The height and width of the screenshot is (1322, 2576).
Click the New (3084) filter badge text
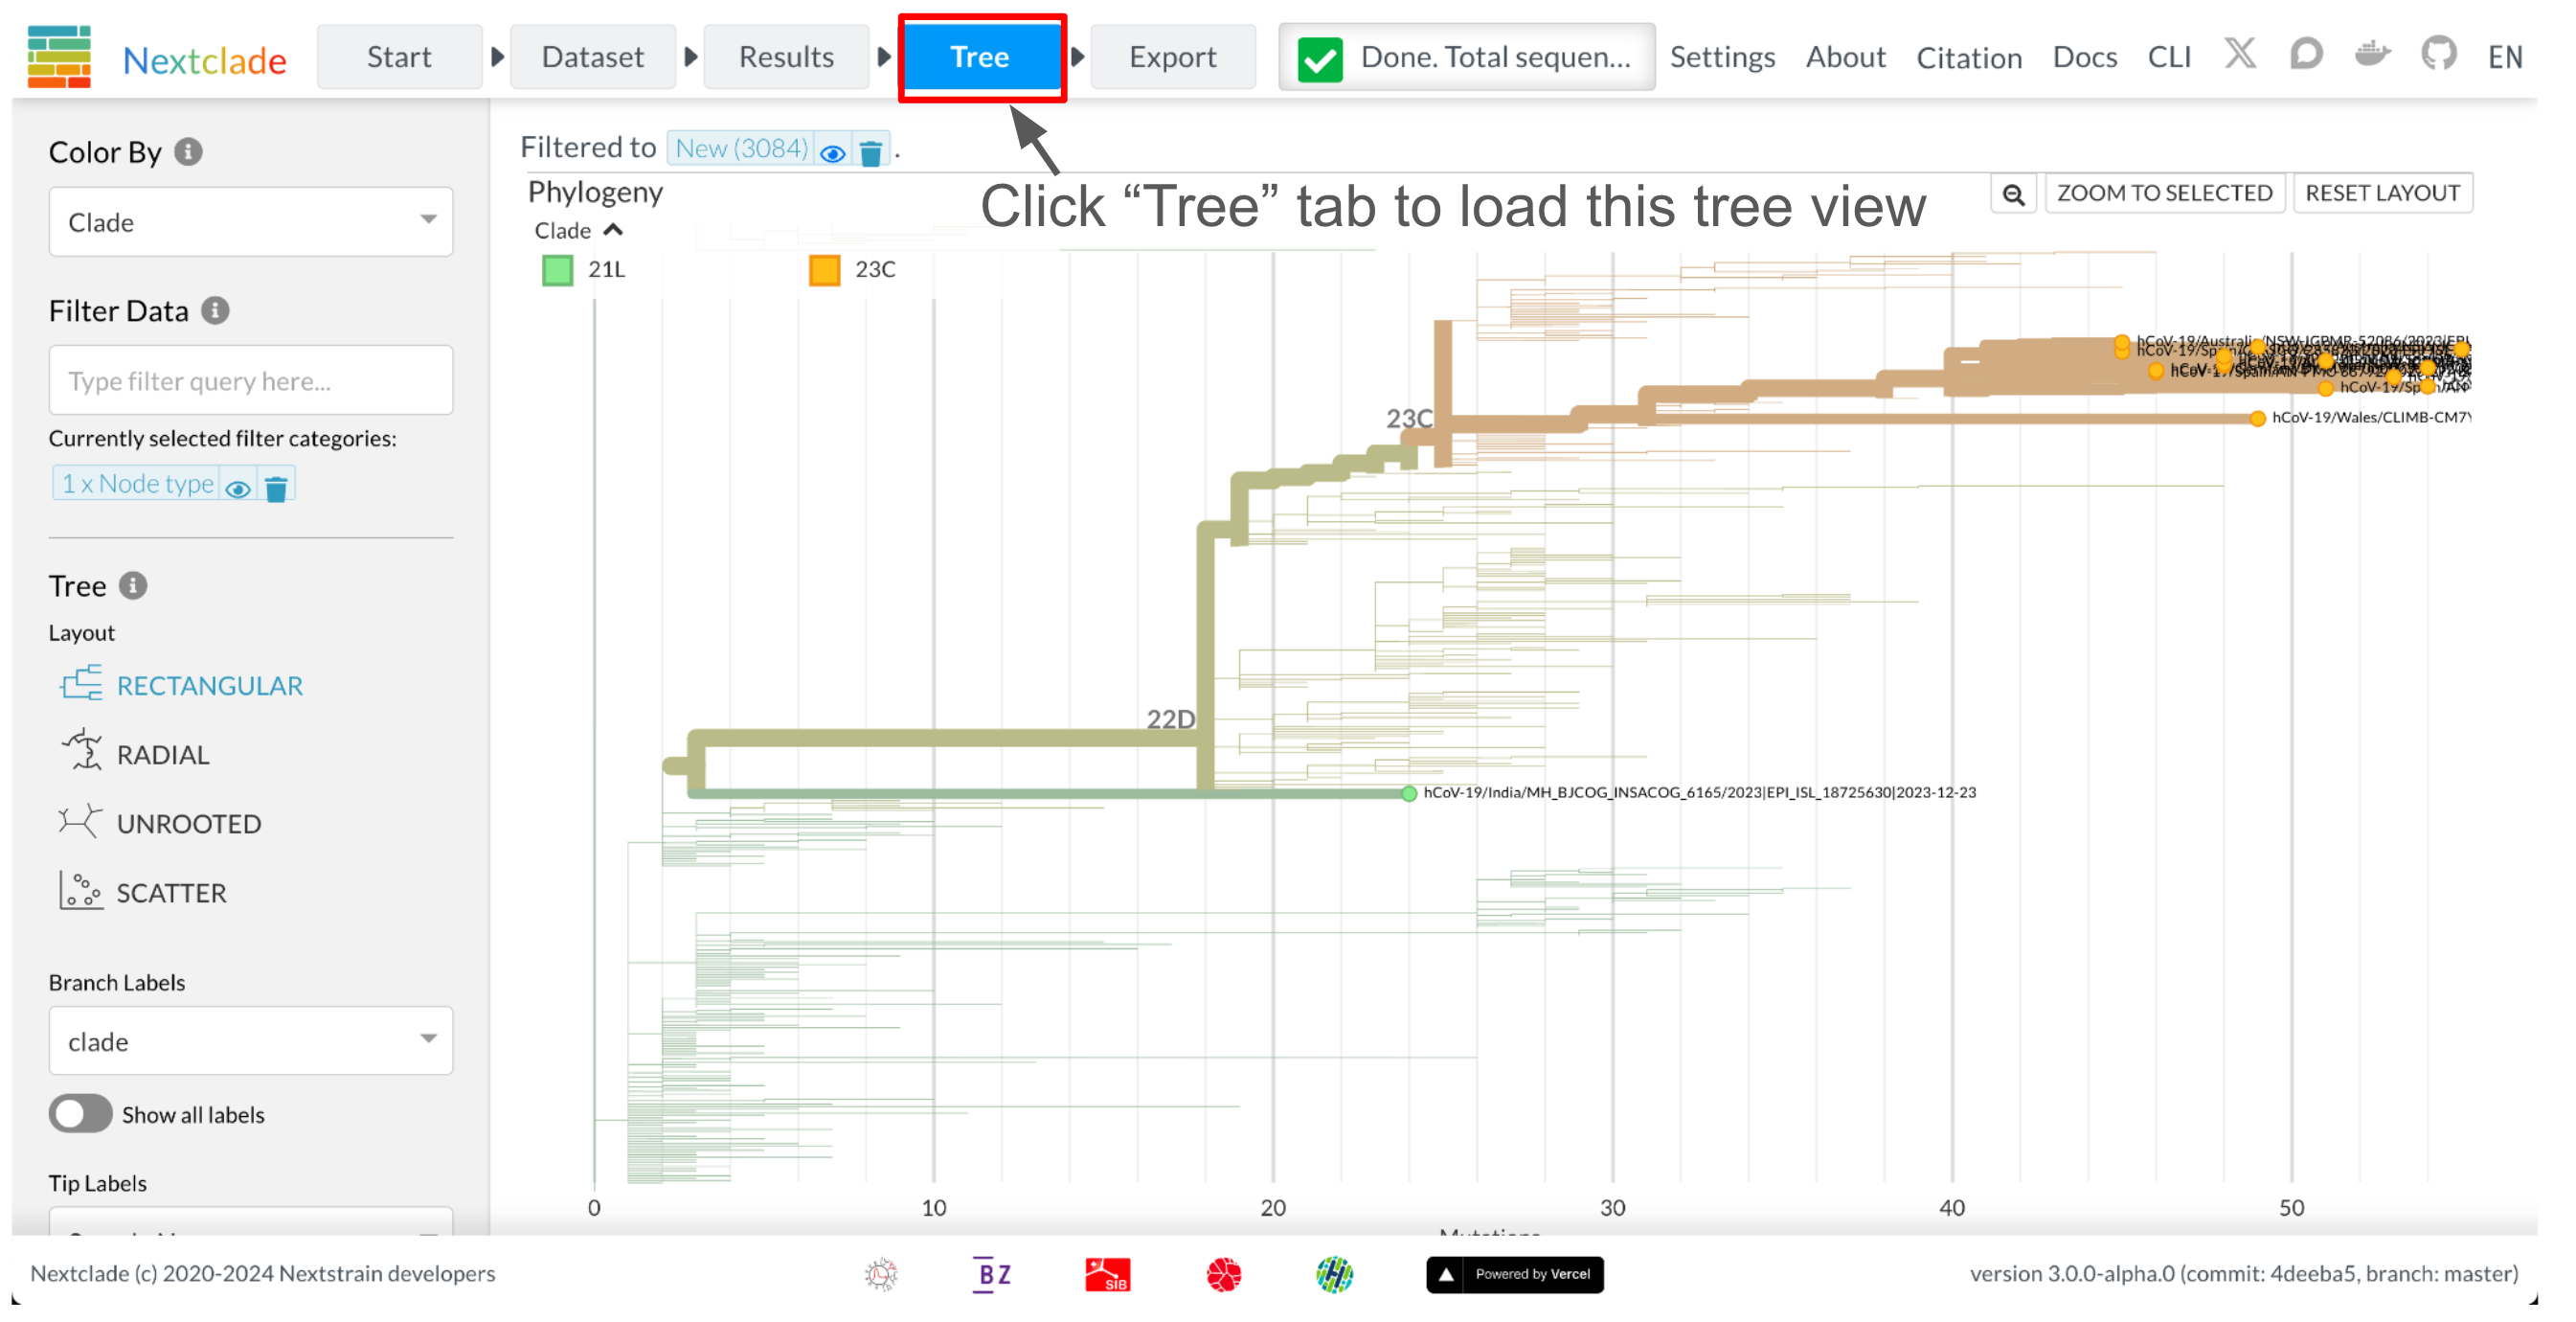tap(741, 149)
